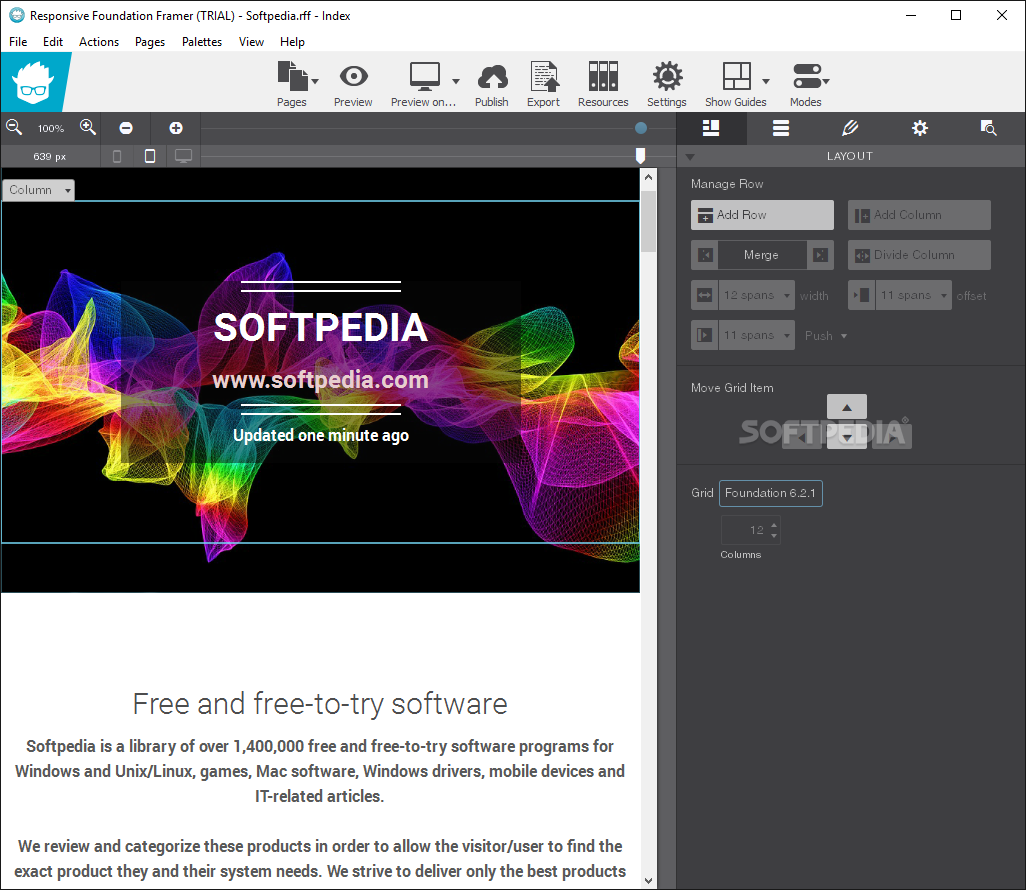Click the canvas scrollbar down arrow
1026x890 pixels.
pyautogui.click(x=648, y=881)
